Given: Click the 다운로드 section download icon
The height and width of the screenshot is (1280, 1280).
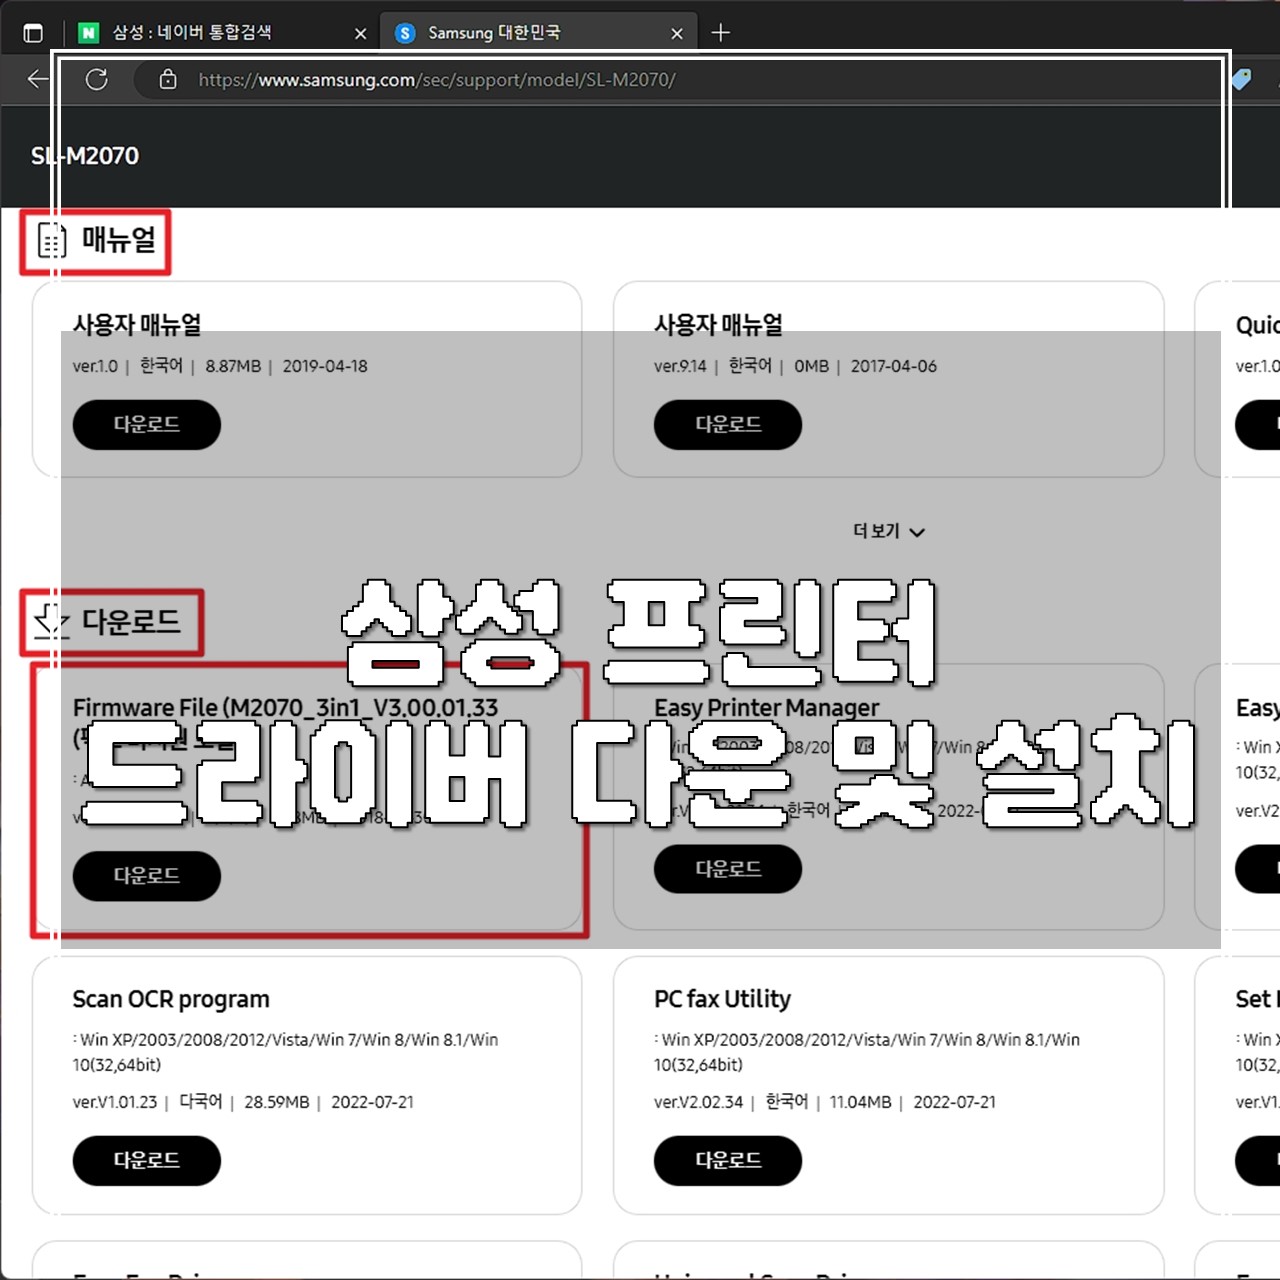Looking at the screenshot, I should [51, 621].
